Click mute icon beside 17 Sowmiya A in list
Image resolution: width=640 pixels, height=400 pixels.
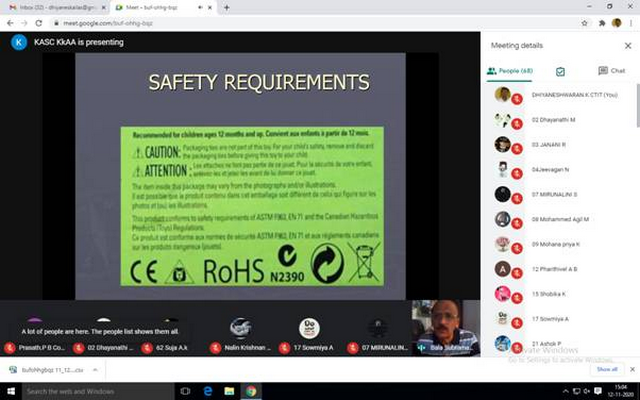pyautogui.click(x=517, y=323)
